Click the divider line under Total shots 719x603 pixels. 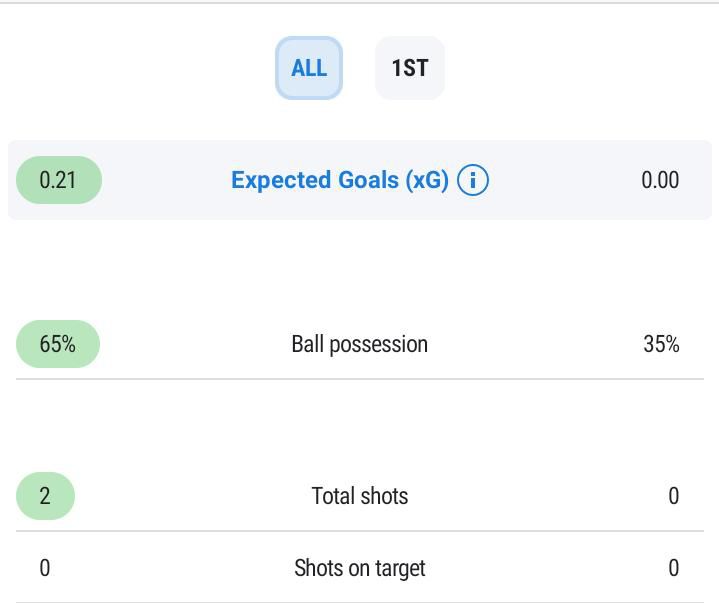[x=359, y=531]
